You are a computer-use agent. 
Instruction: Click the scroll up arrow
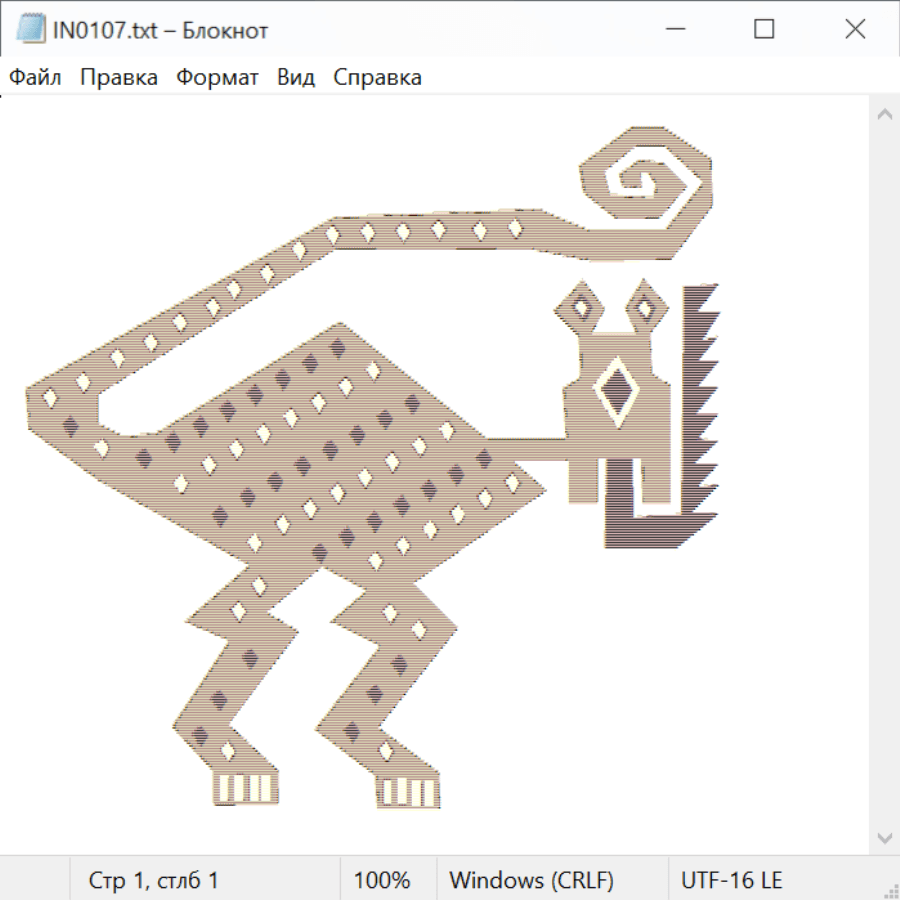884,115
